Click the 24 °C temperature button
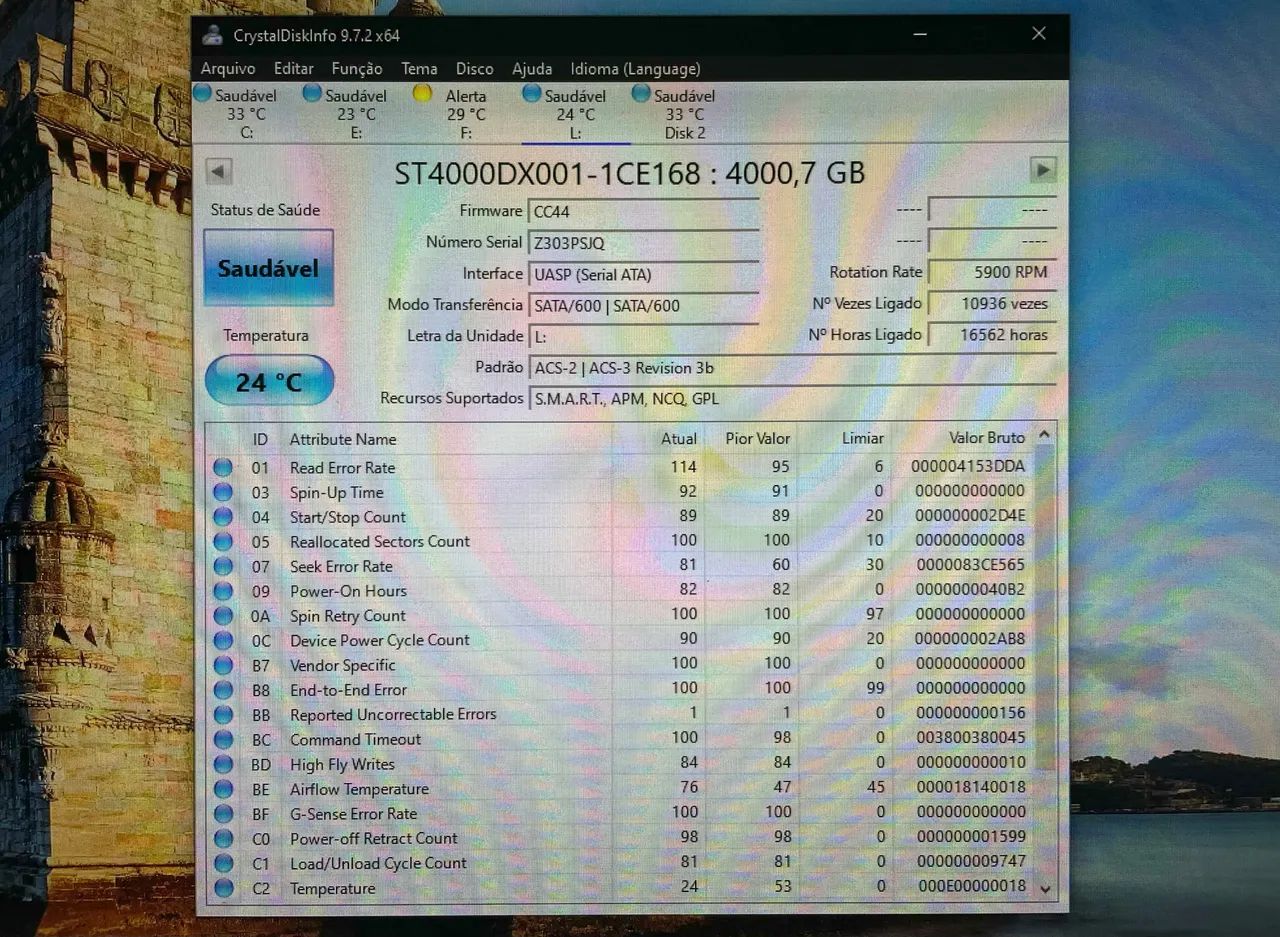The height and width of the screenshot is (937, 1280). [269, 381]
